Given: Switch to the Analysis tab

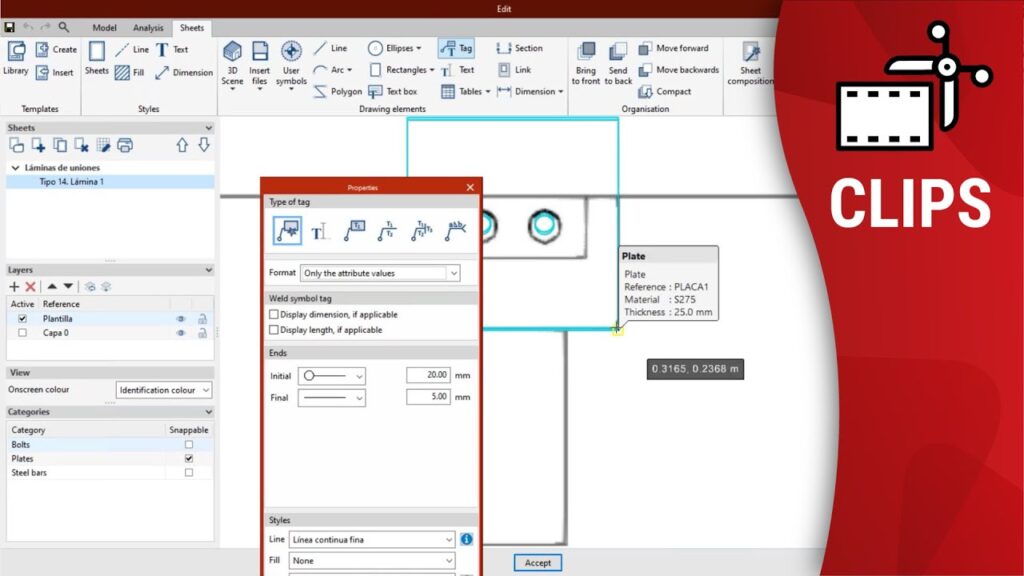Looking at the screenshot, I should click(x=148, y=28).
